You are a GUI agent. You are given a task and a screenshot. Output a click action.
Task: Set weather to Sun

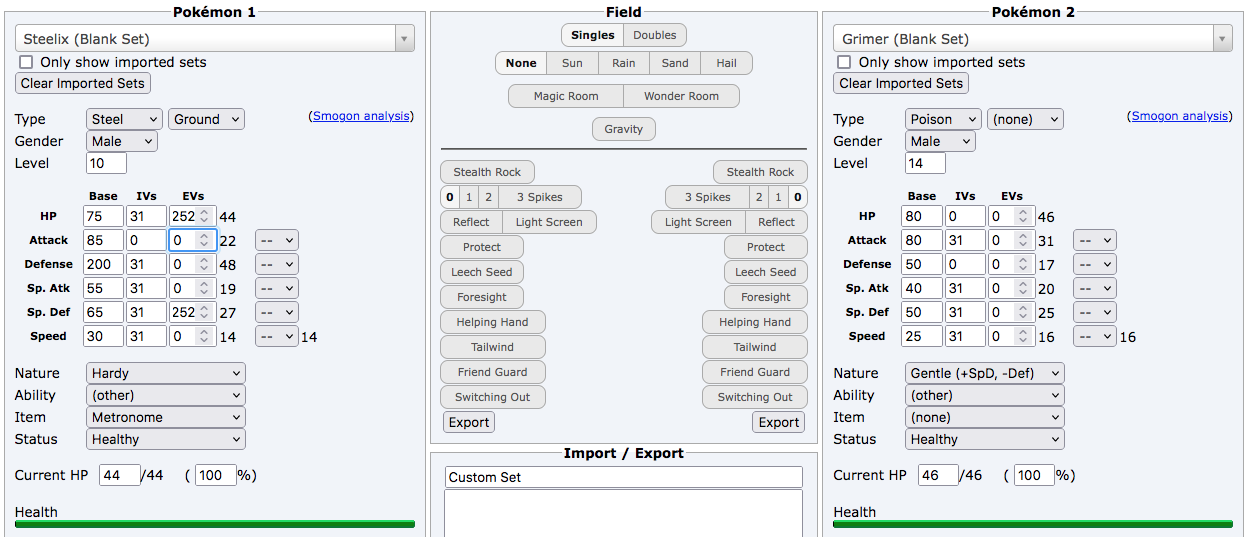coord(572,63)
